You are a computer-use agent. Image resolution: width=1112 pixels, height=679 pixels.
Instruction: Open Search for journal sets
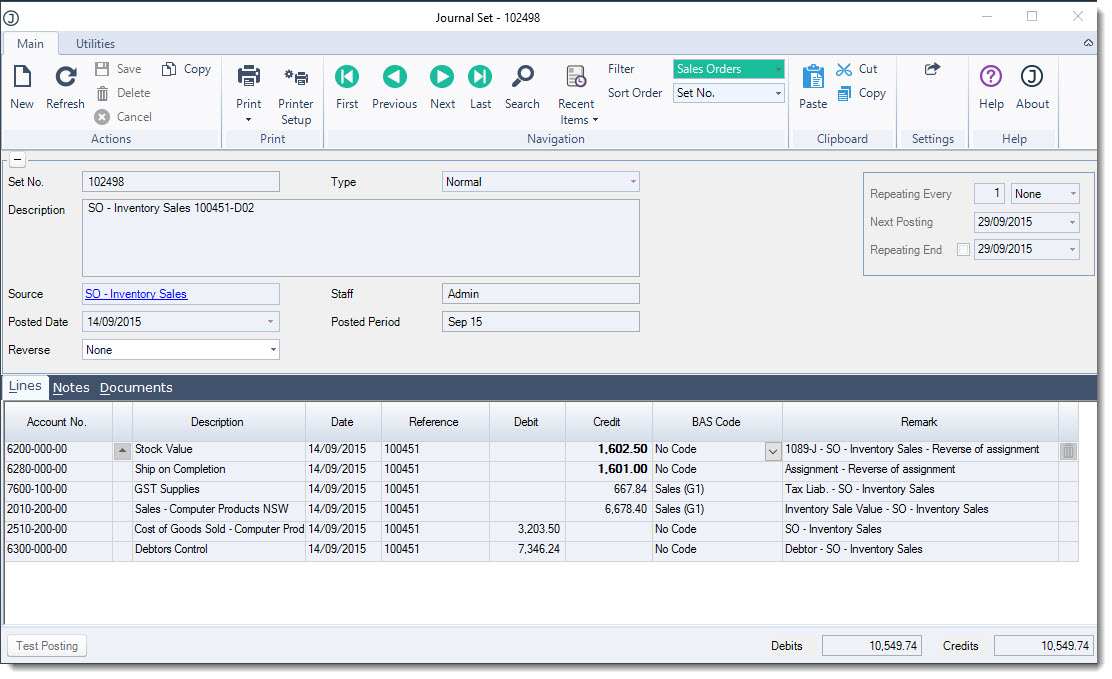pos(522,87)
